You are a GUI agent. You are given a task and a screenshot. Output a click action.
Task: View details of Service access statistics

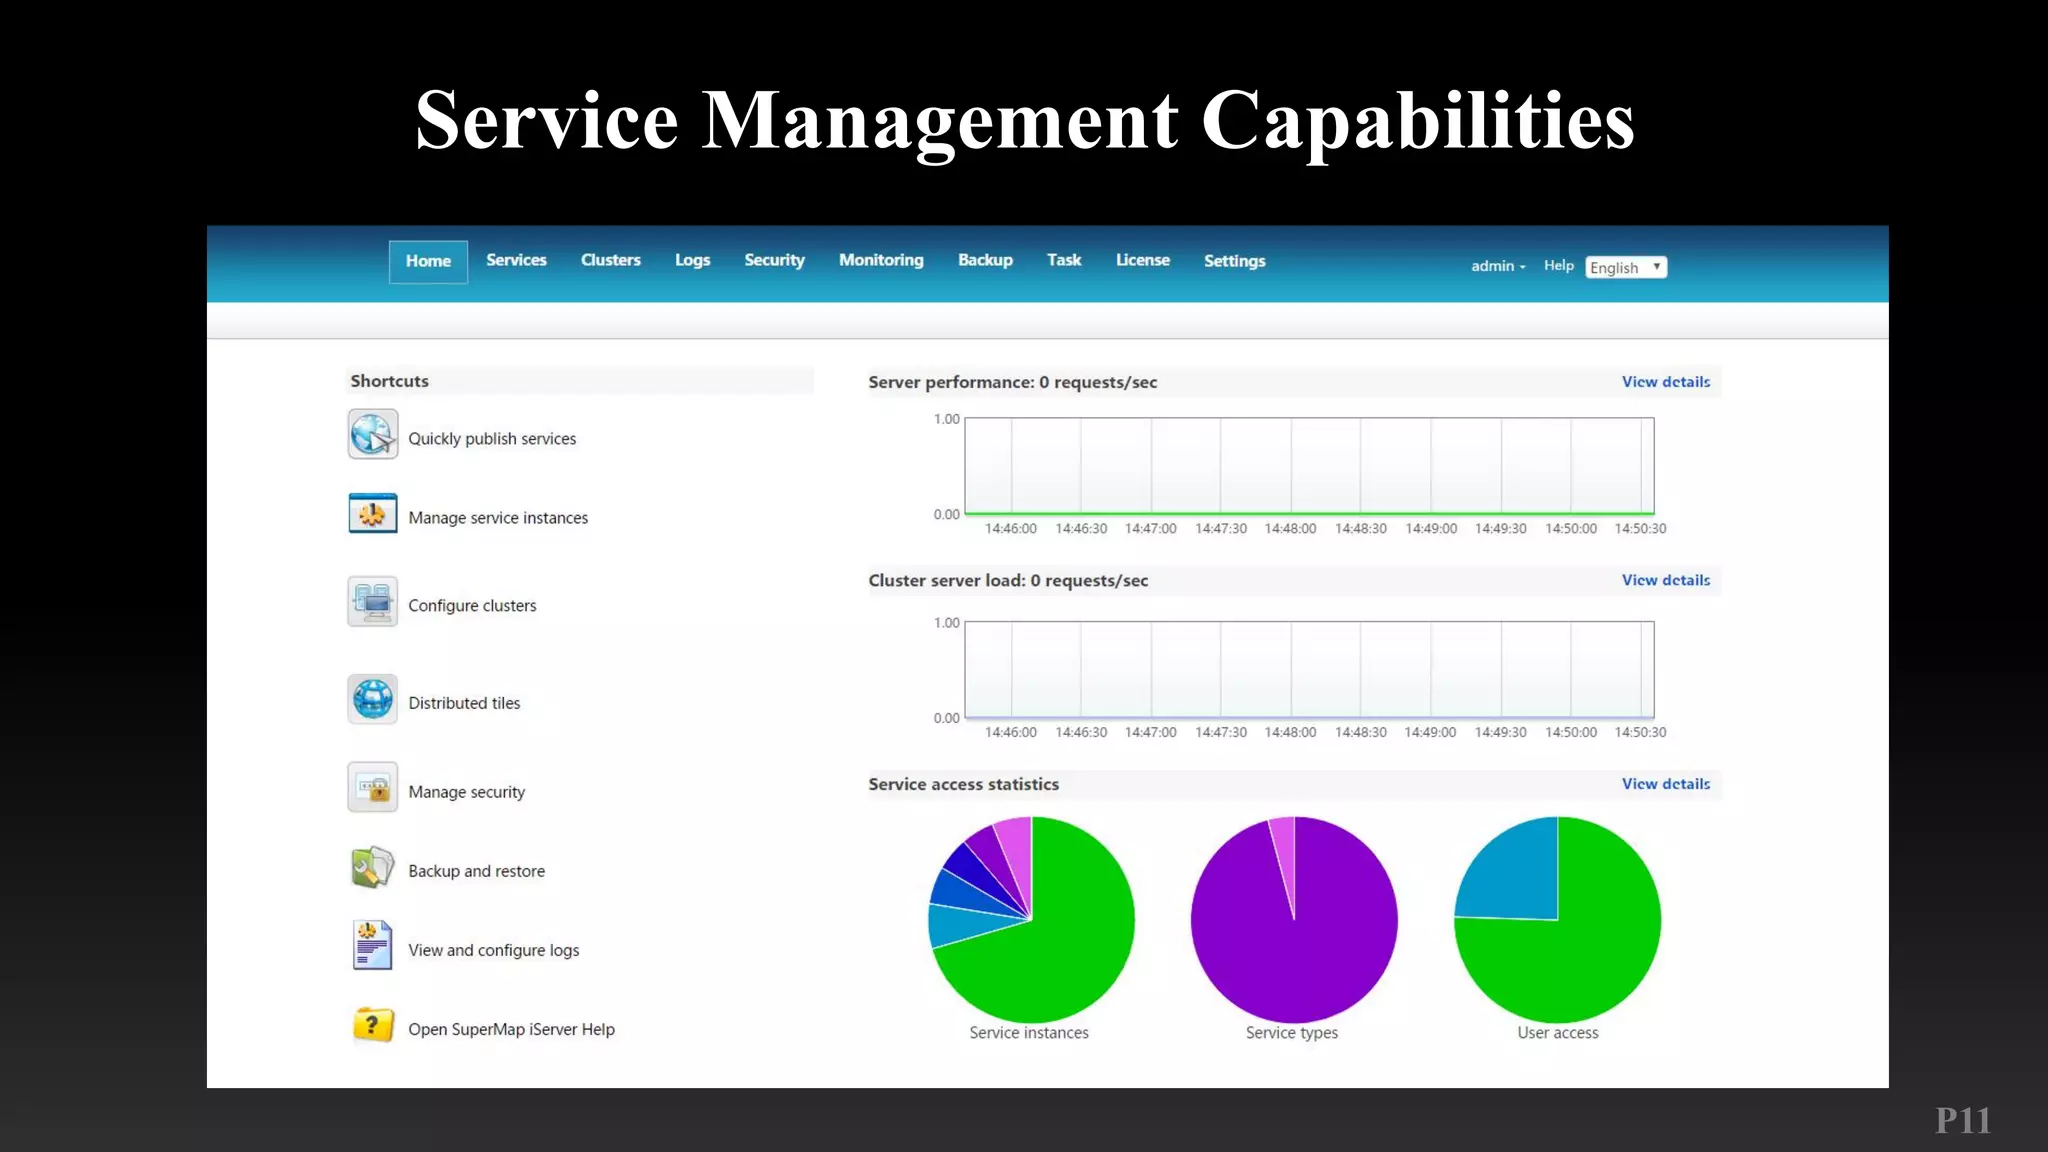pyautogui.click(x=1666, y=784)
